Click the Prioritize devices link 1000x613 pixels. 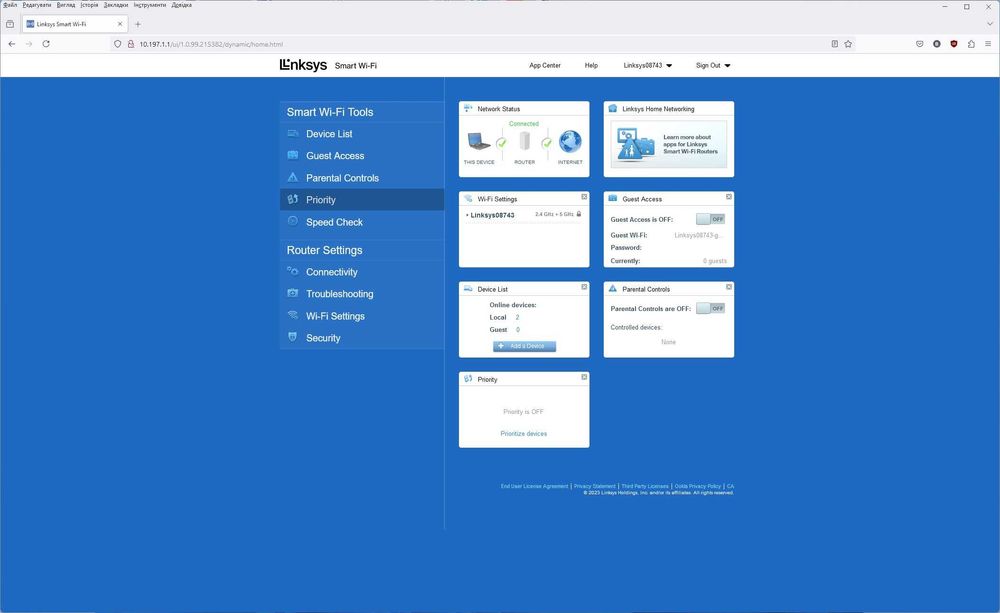[524, 434]
